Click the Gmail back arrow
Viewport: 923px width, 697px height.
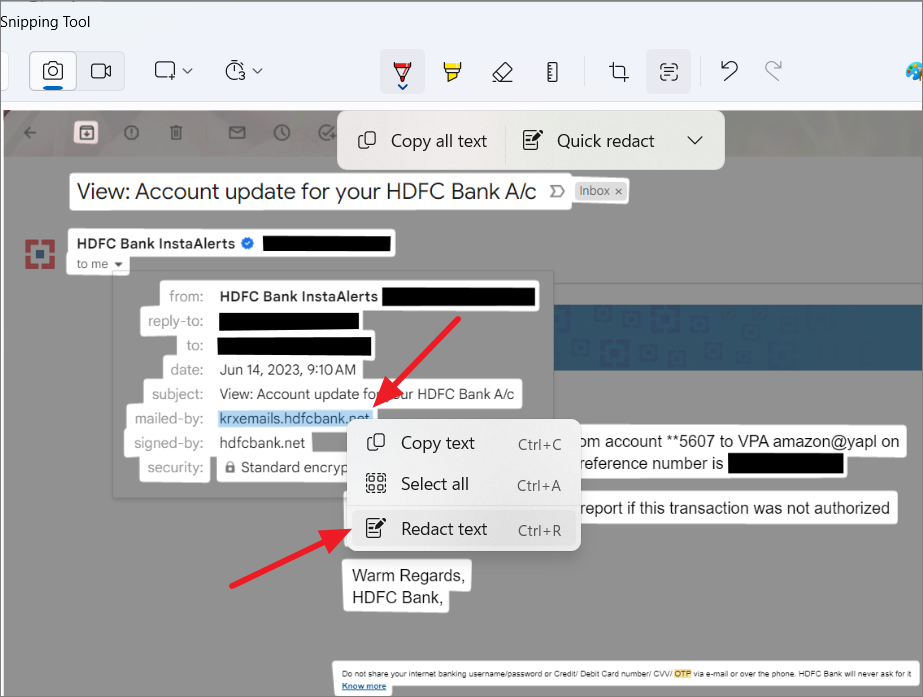point(30,133)
